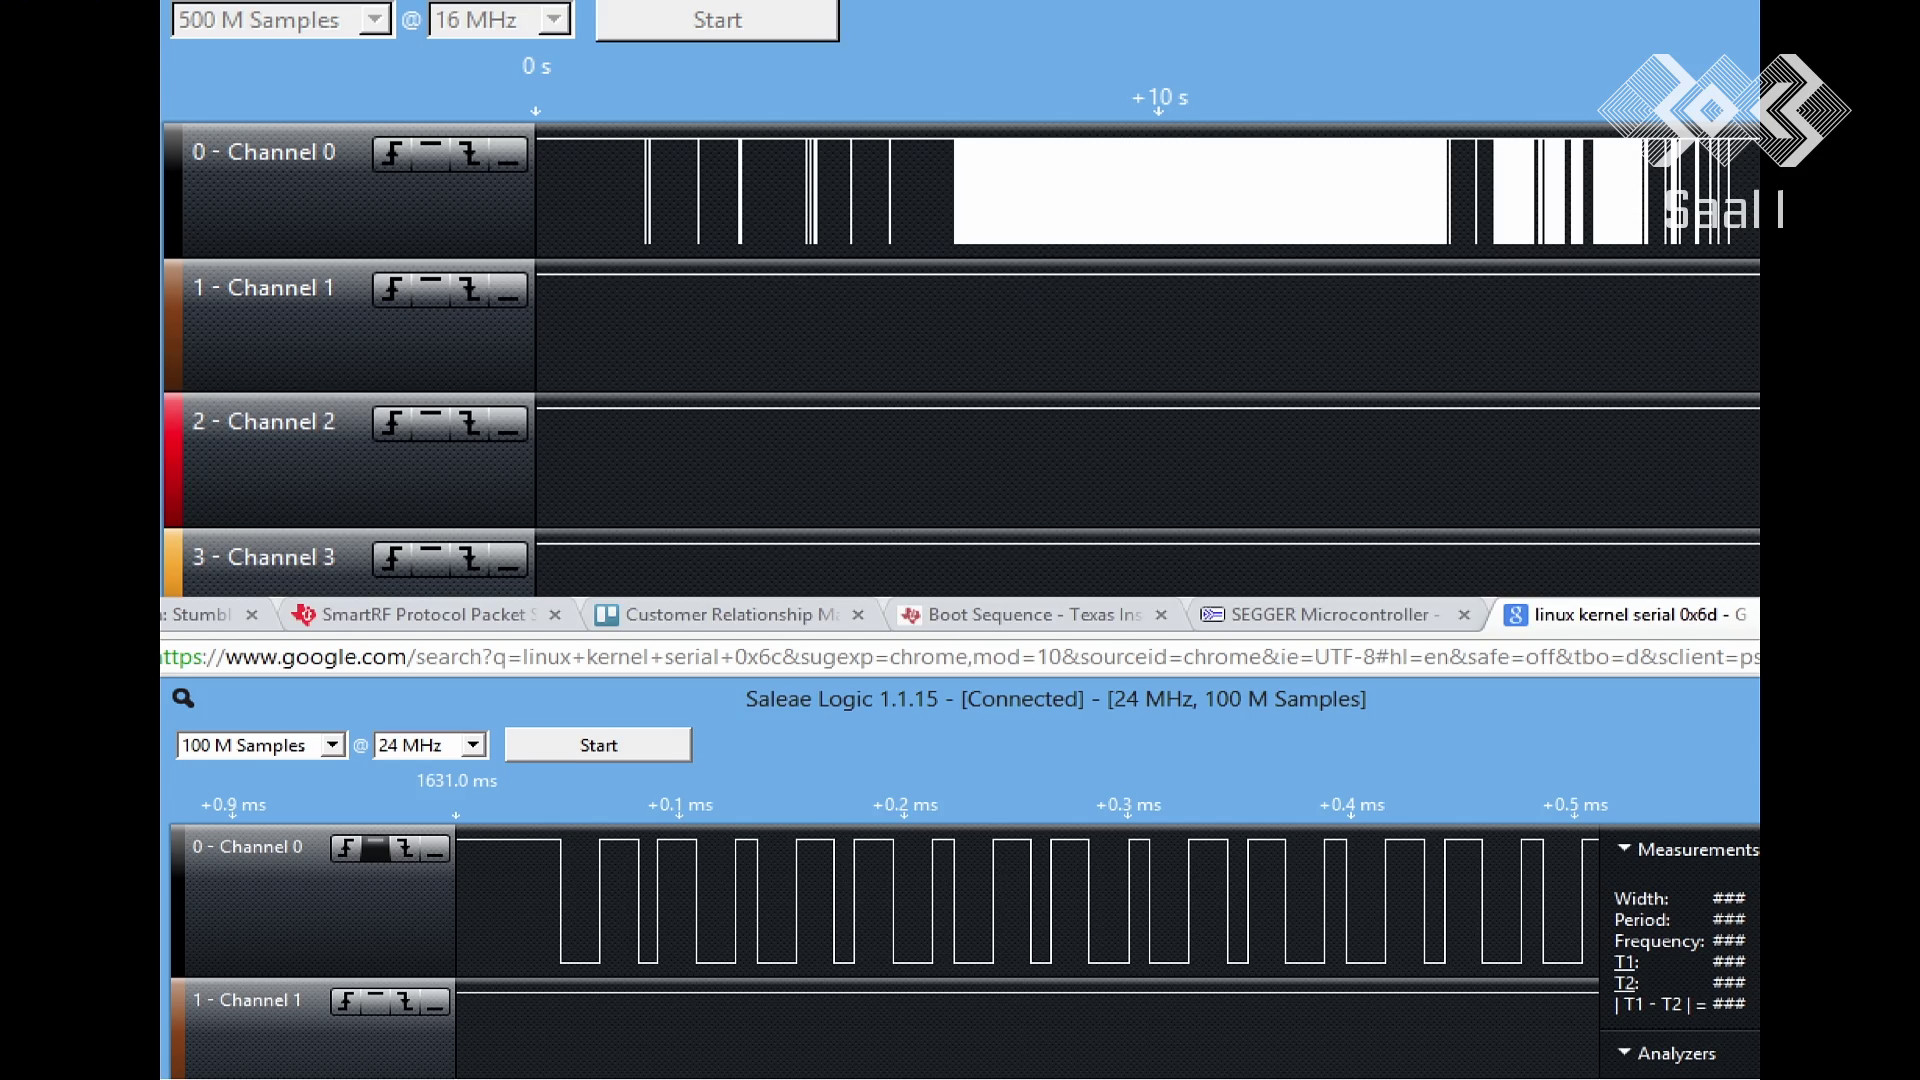Click the magnifier icon beside Saleae Logic title

pyautogui.click(x=183, y=698)
